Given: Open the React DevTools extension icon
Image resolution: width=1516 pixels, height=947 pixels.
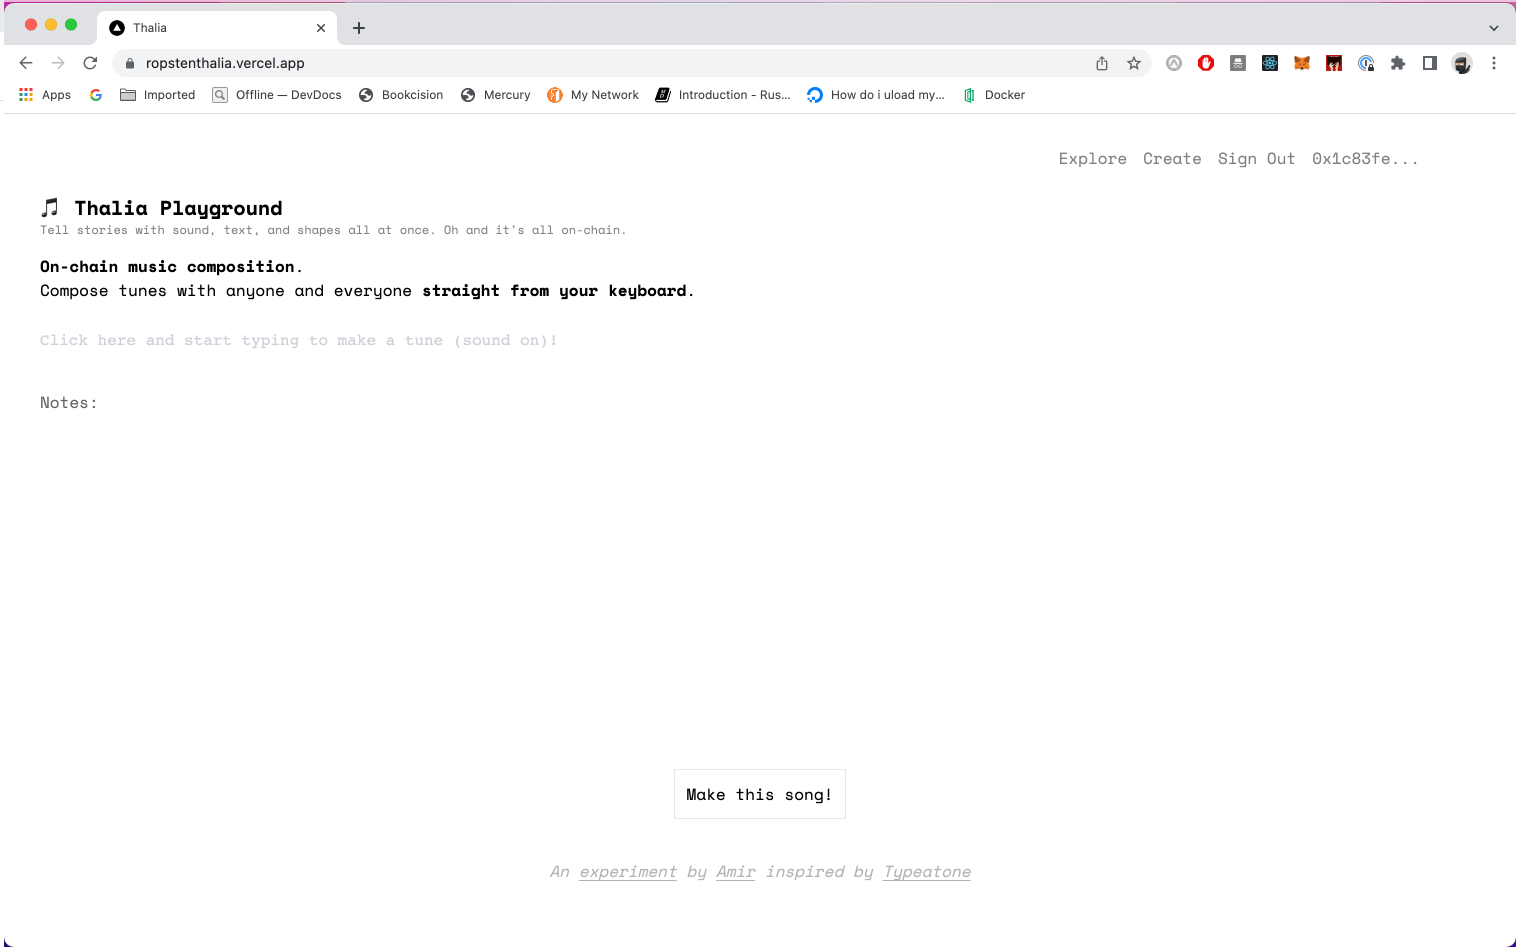Looking at the screenshot, I should 1270,63.
